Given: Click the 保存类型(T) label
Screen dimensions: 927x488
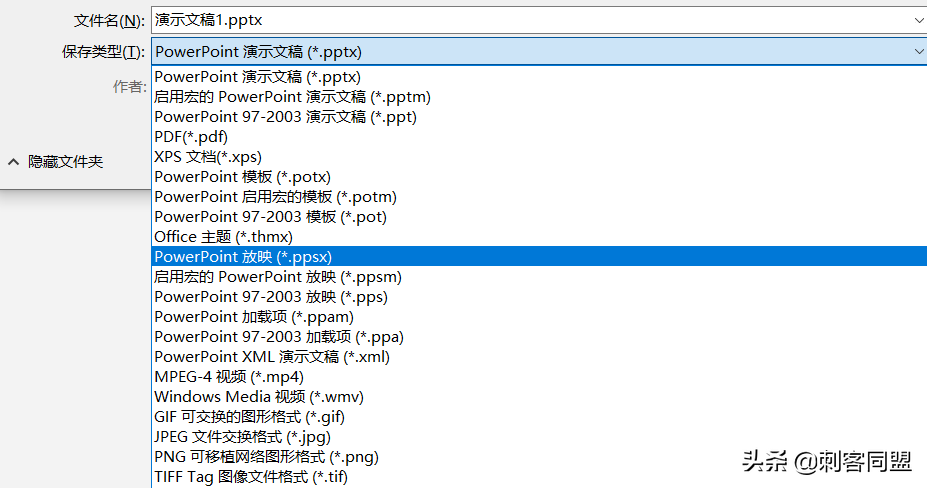Looking at the screenshot, I should [x=103, y=52].
